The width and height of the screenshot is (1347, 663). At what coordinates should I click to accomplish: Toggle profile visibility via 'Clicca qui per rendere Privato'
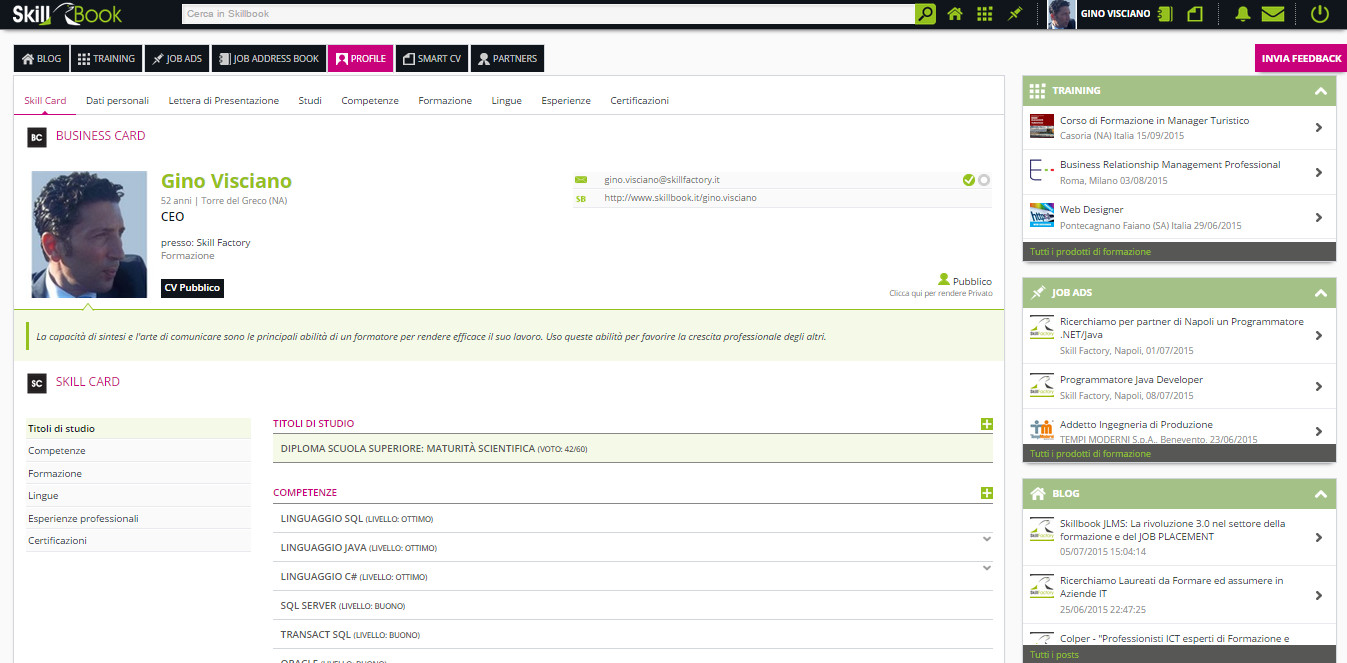tap(940, 294)
